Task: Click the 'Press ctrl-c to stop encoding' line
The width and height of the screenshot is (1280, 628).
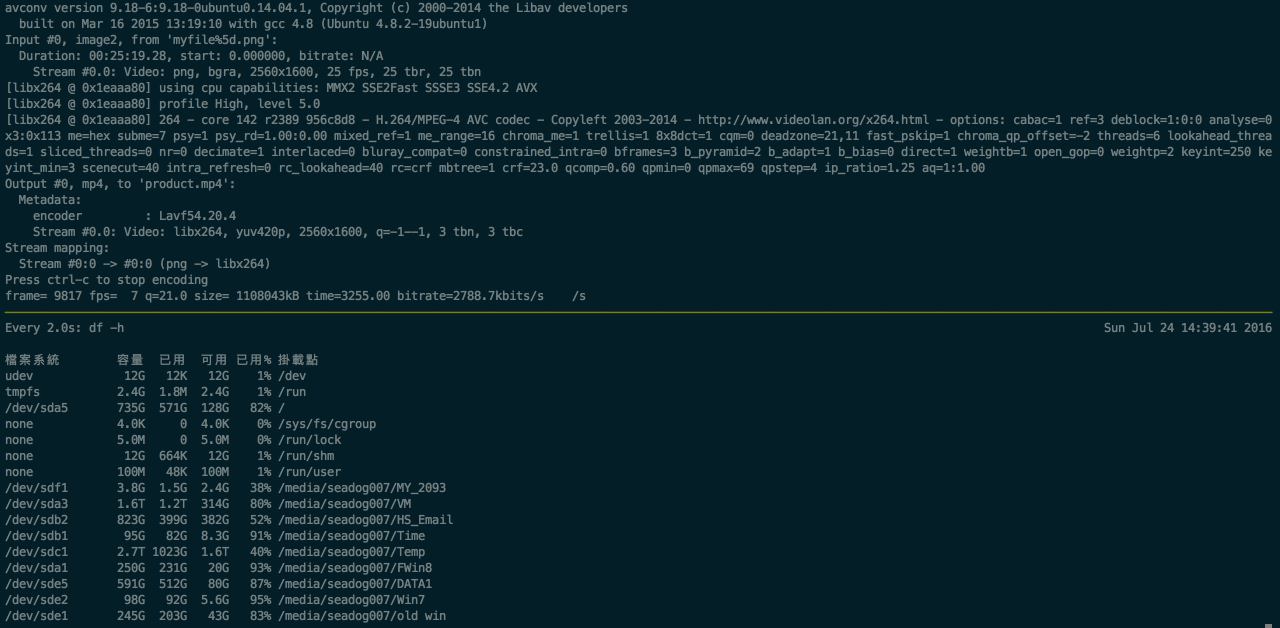Action: (107, 280)
